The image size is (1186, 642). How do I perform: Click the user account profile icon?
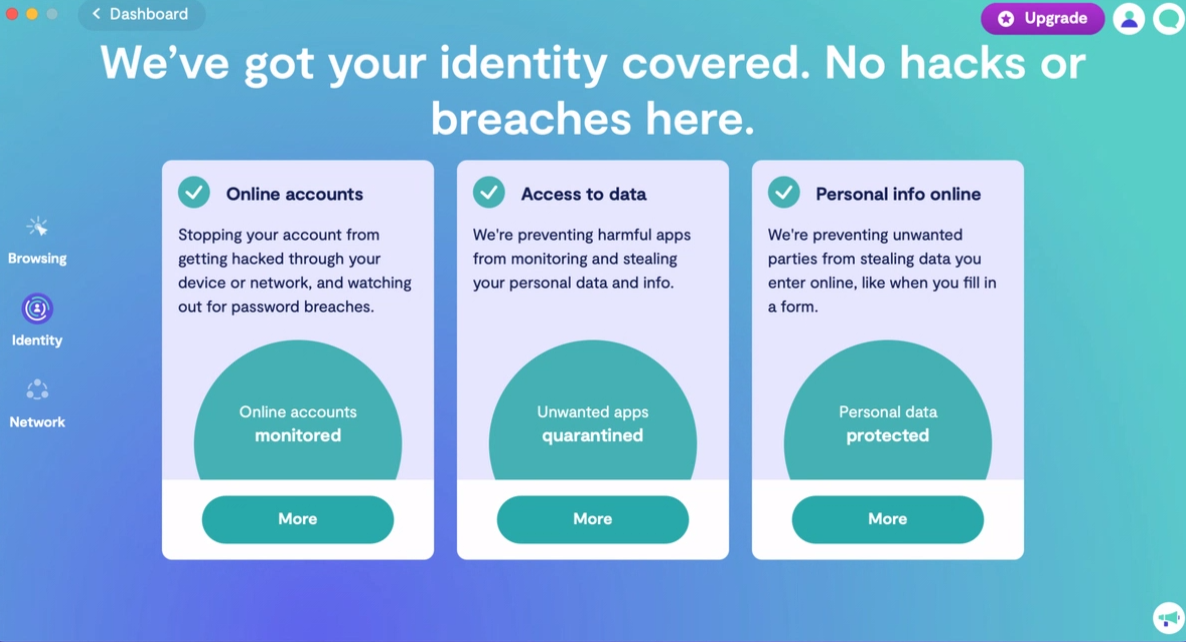pos(1129,19)
